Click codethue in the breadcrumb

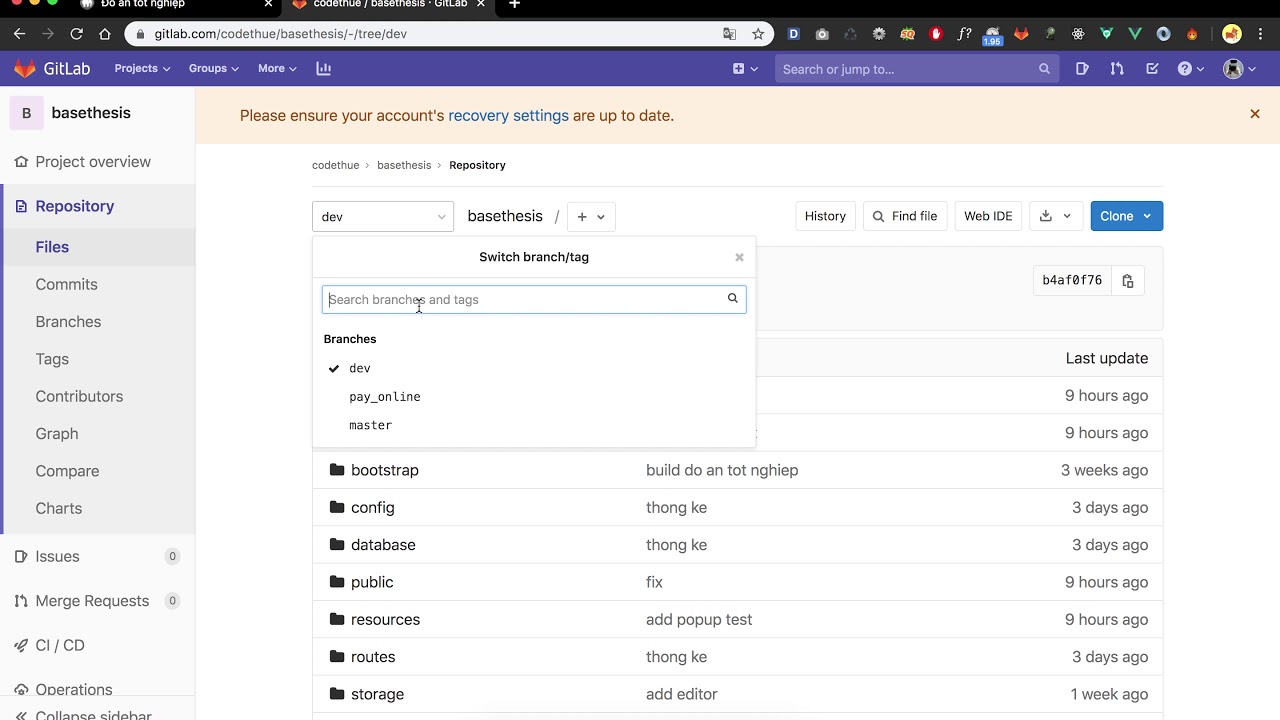pos(335,165)
